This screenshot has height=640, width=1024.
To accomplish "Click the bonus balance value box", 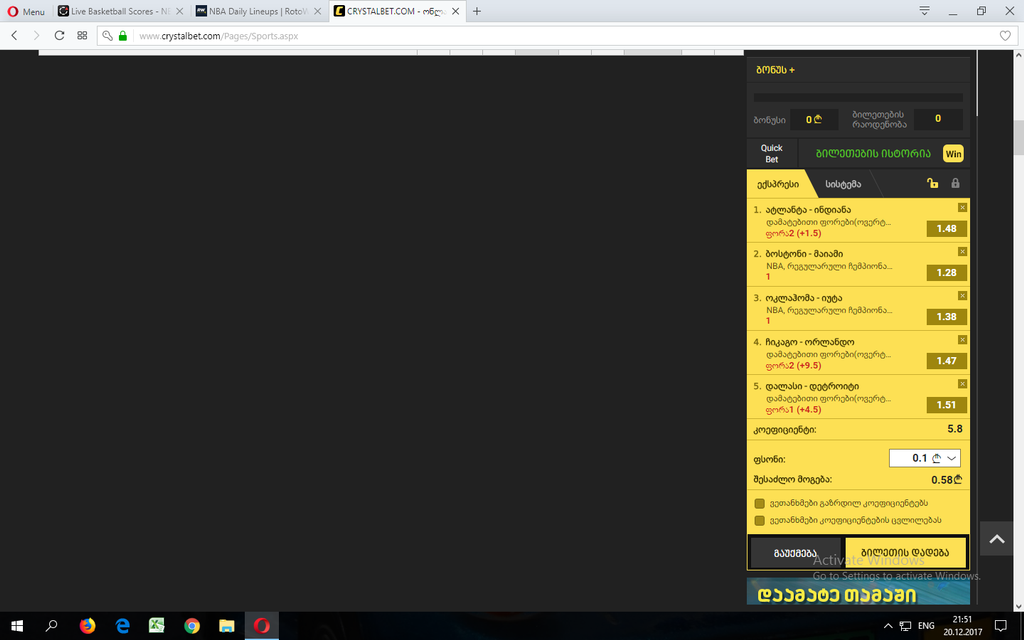I will click(814, 120).
